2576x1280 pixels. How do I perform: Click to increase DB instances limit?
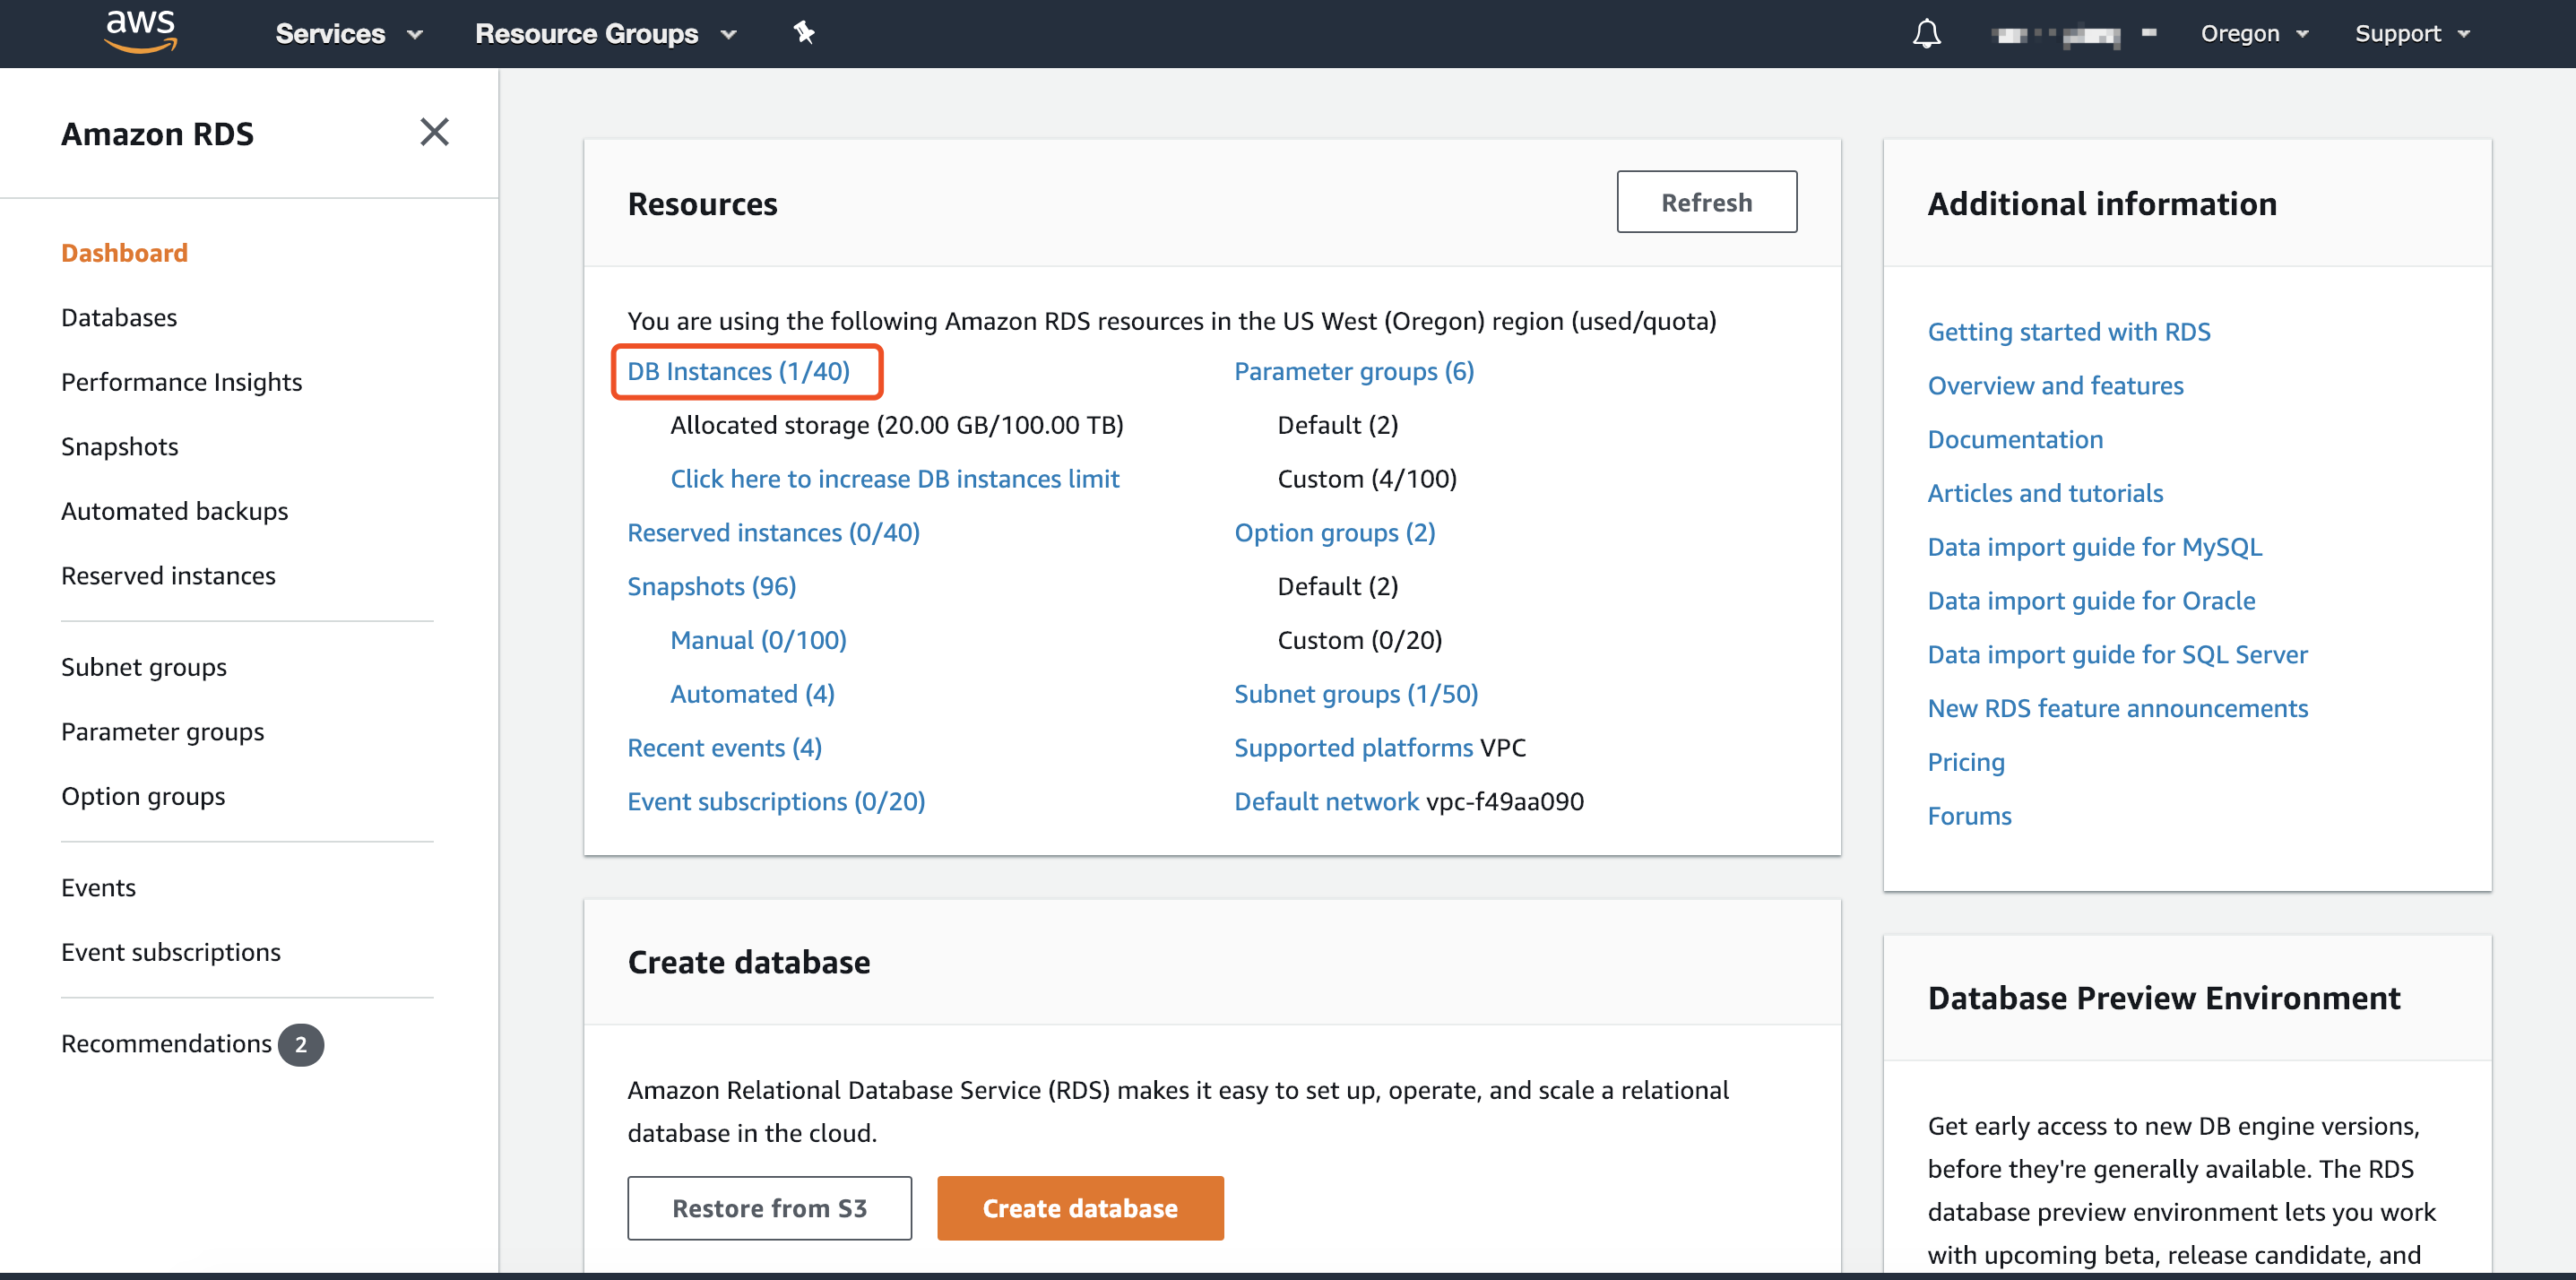click(x=894, y=478)
